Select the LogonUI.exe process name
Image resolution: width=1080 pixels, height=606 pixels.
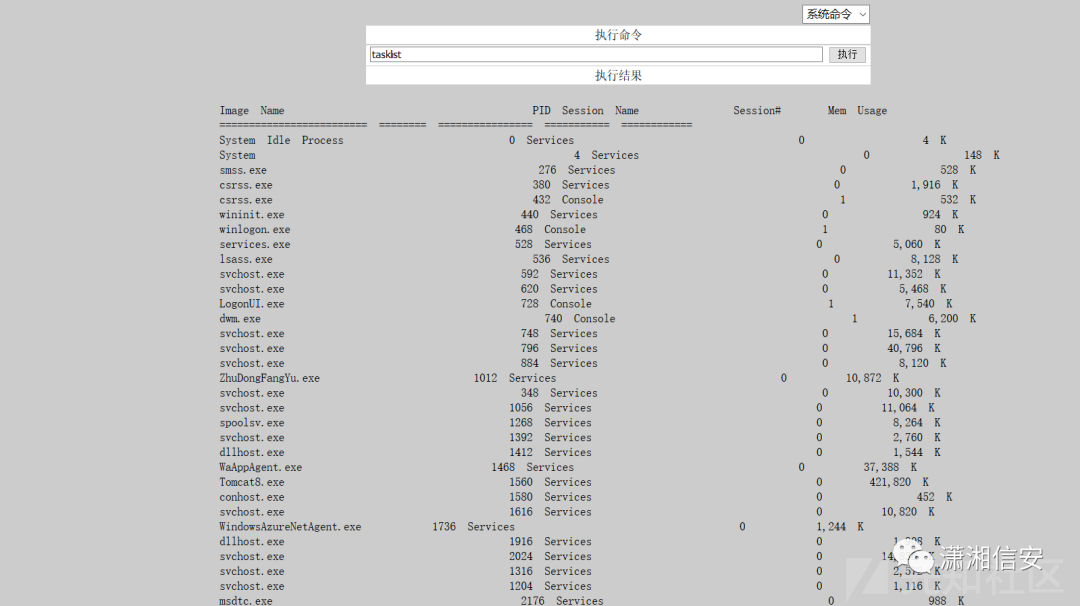click(251, 304)
